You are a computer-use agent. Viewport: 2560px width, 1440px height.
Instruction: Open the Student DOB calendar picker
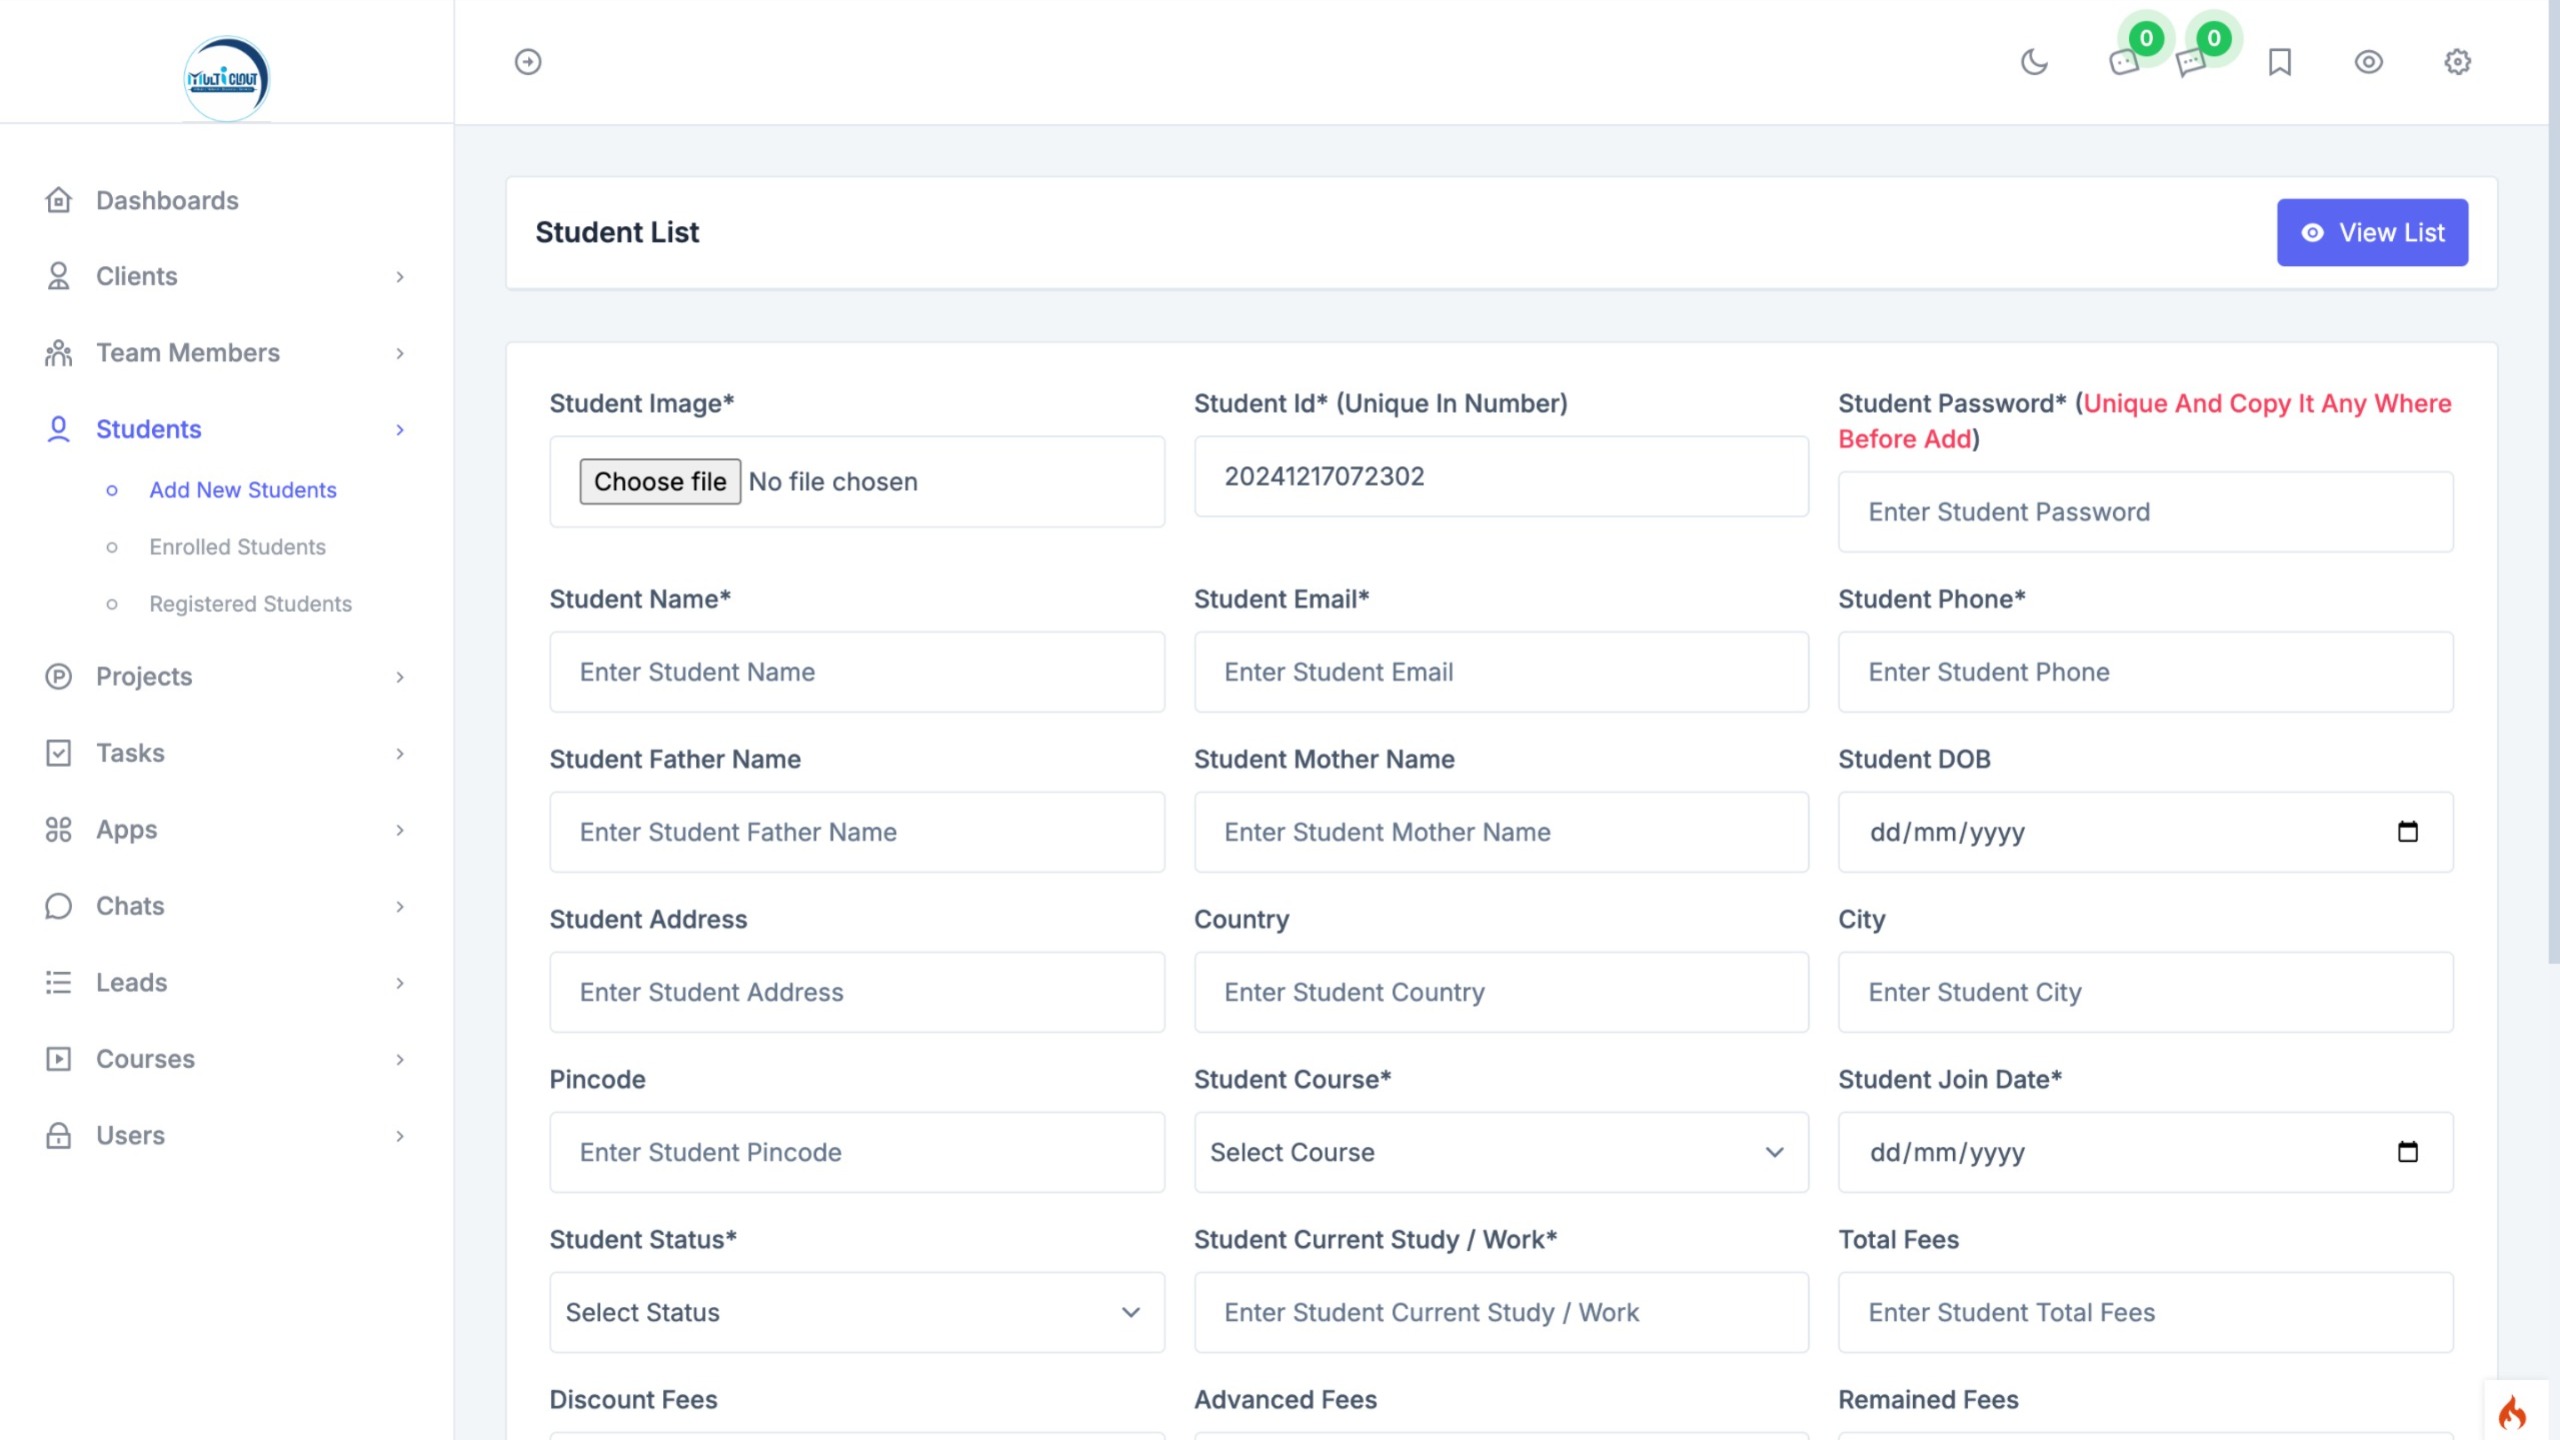[2407, 832]
